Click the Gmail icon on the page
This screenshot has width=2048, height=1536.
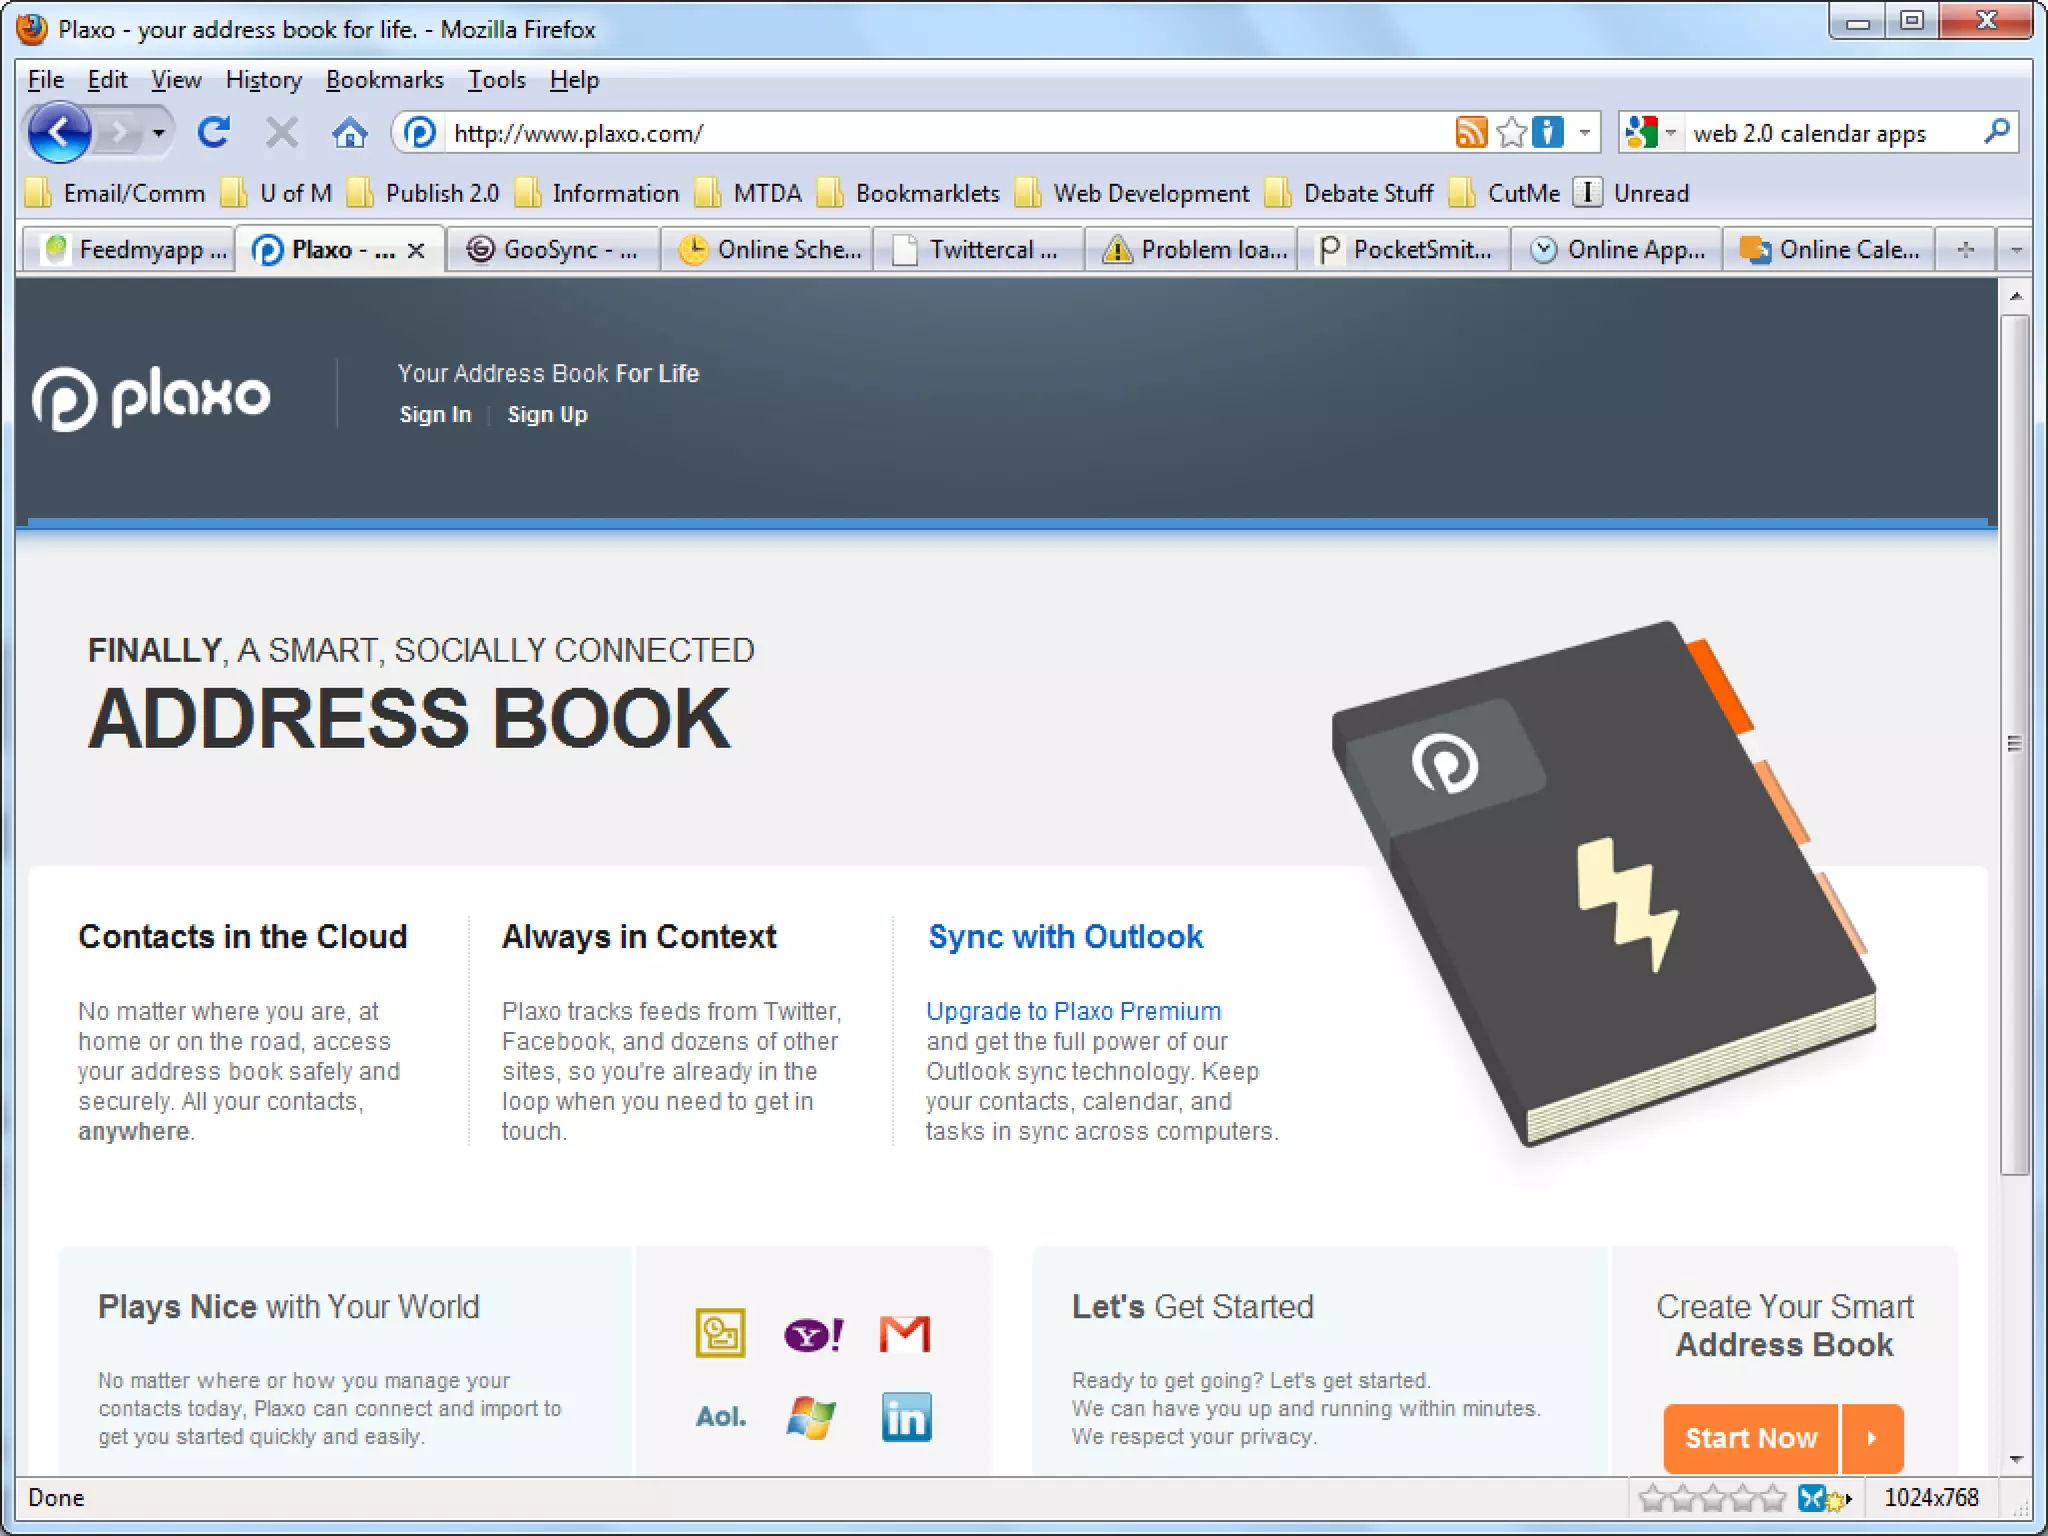click(x=904, y=1333)
